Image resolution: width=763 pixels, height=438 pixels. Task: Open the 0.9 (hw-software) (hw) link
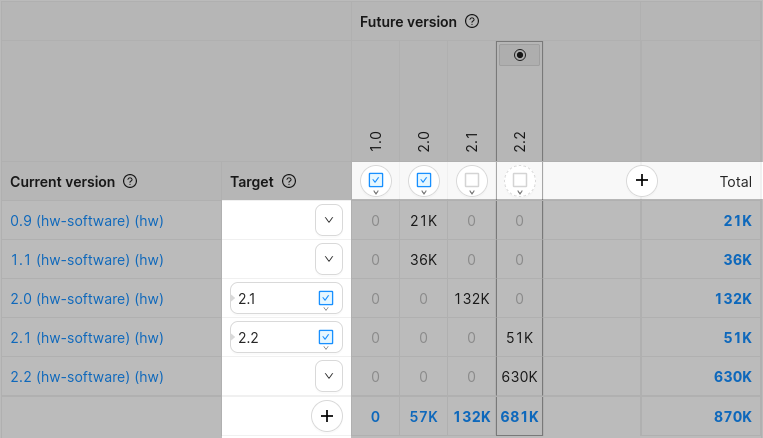86,220
